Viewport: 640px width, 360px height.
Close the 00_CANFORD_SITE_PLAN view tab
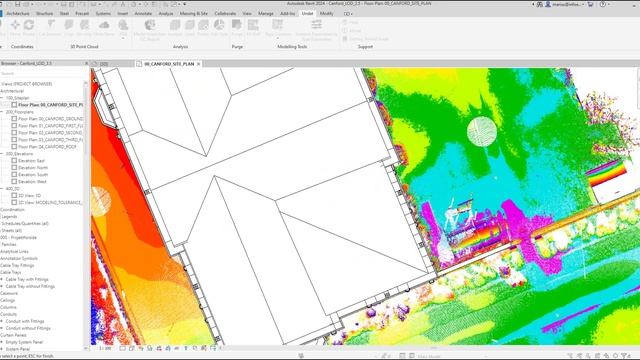[199, 64]
